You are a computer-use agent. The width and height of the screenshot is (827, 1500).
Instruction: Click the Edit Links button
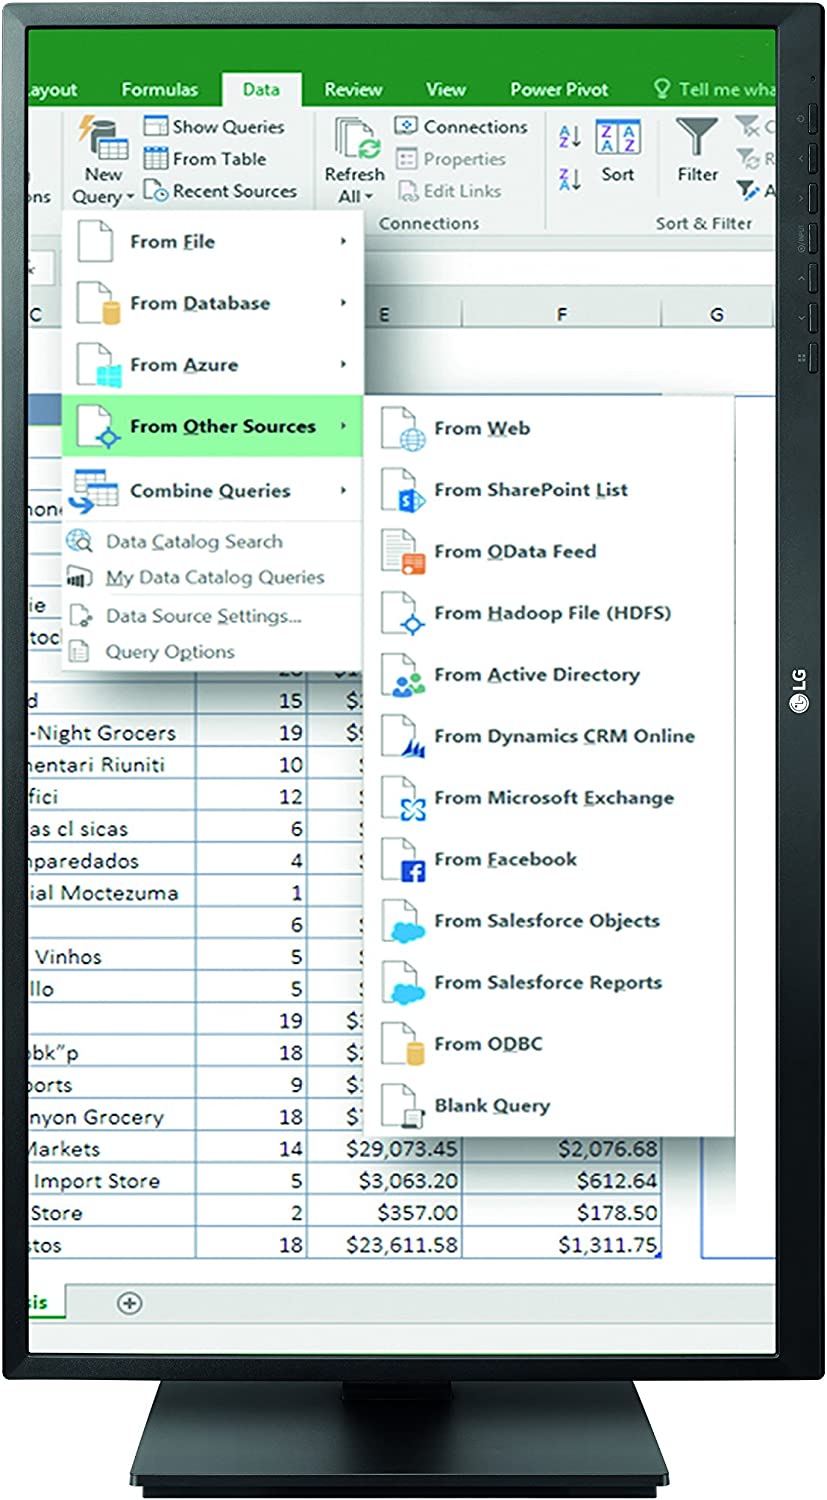[451, 191]
